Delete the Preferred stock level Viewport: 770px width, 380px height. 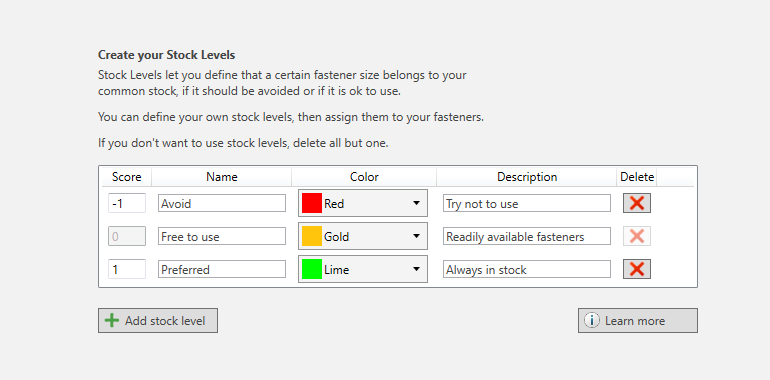coord(637,269)
